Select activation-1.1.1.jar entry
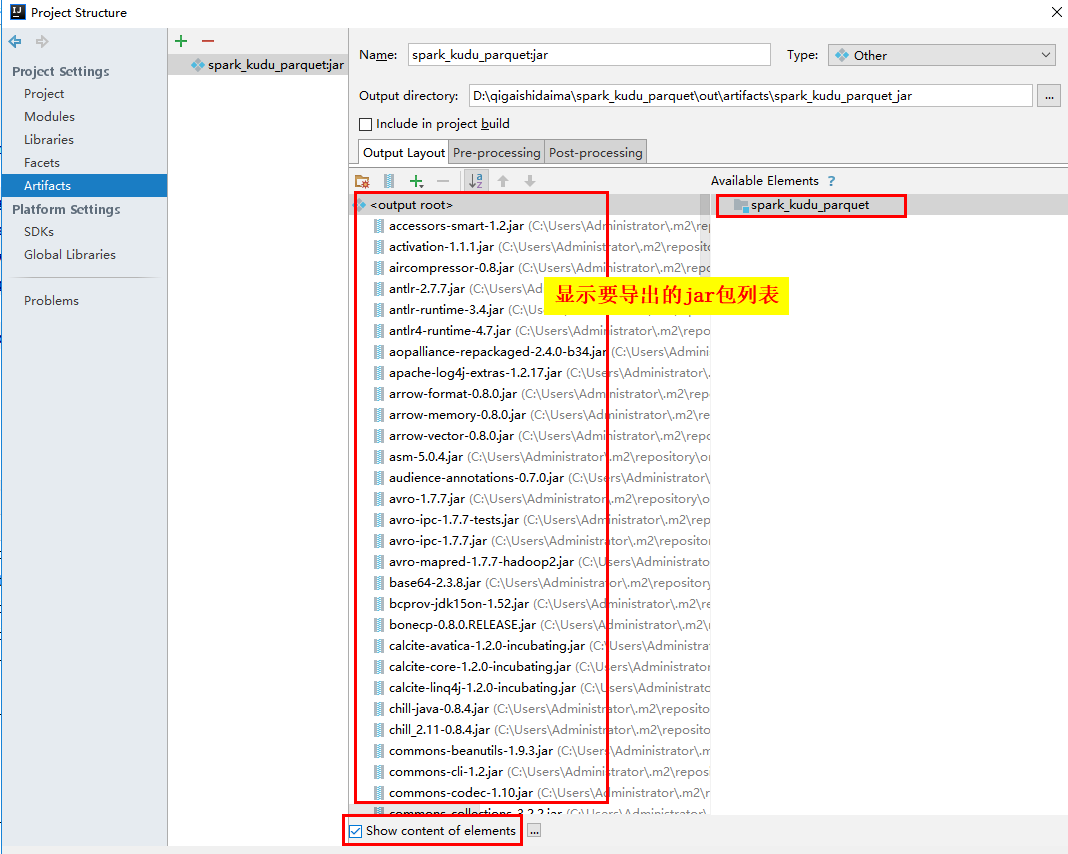The image size is (1068, 854). click(441, 247)
